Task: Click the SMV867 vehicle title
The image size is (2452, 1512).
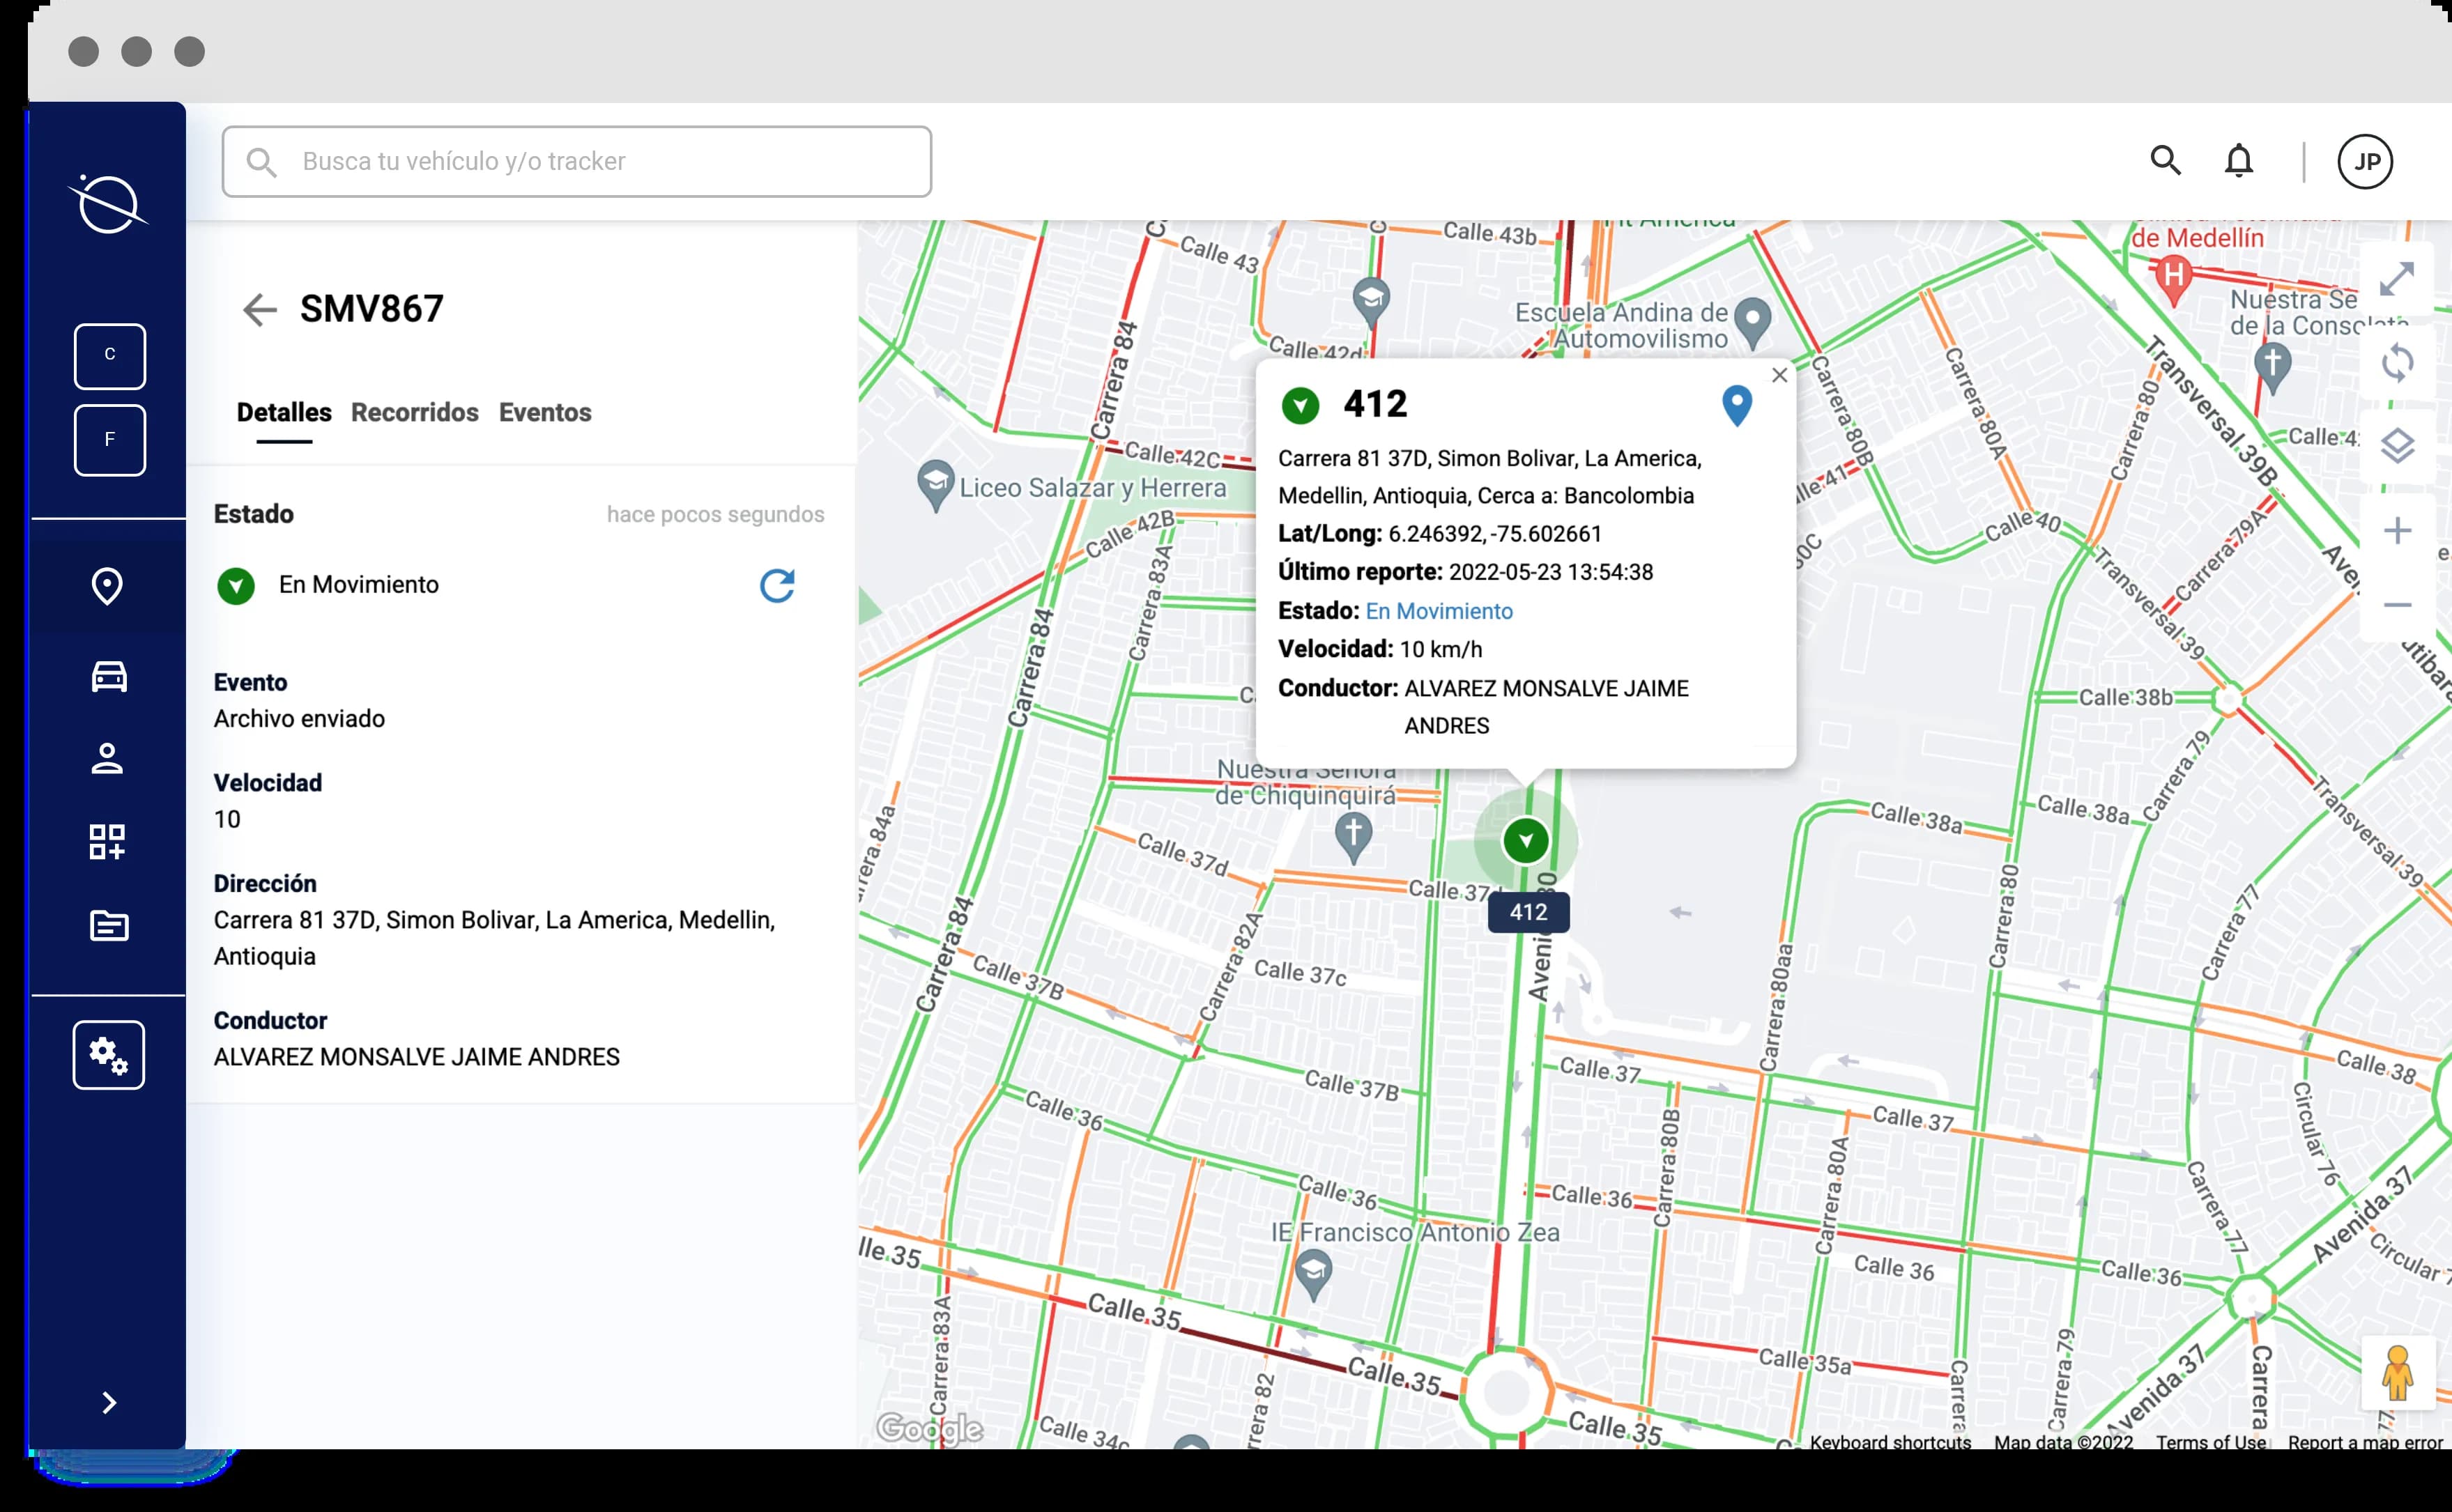Action: click(x=371, y=309)
